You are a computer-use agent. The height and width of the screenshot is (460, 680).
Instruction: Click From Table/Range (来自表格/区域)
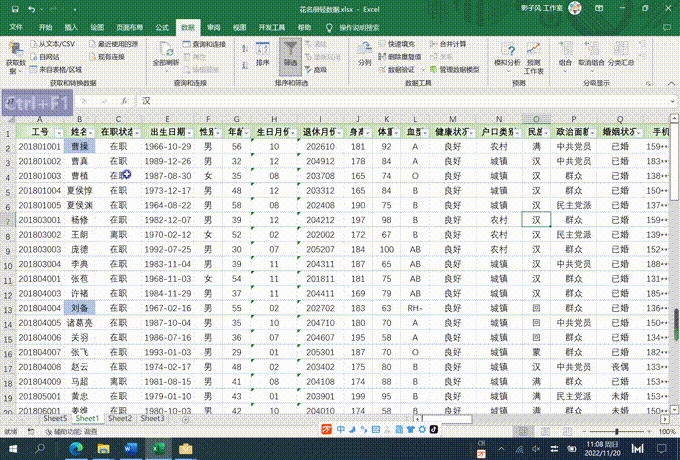click(56, 69)
